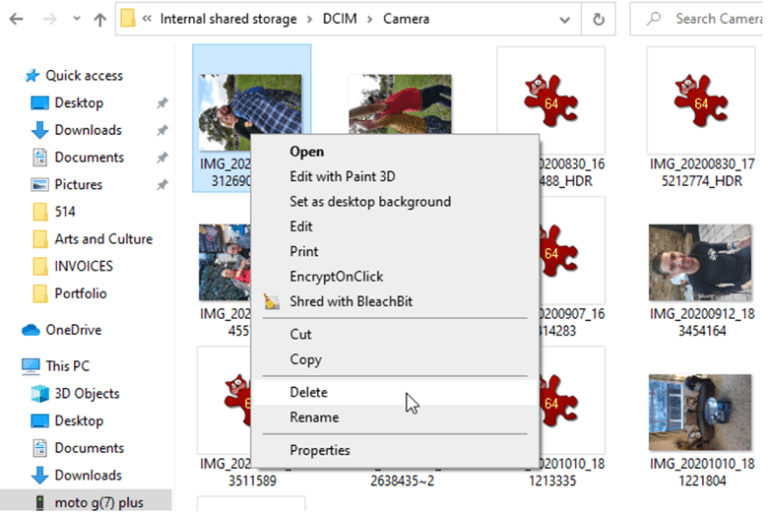Click the Refresh button in address bar
This screenshot has height=514, width=768.
click(x=598, y=19)
